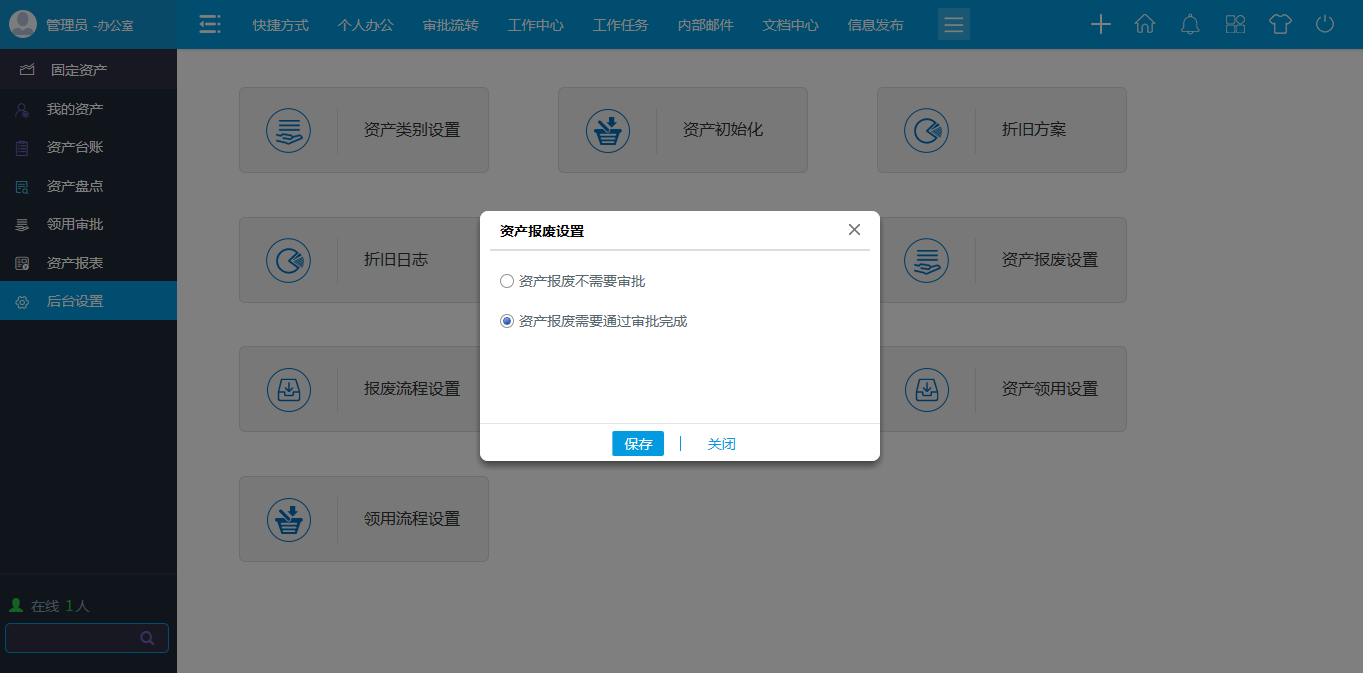Open the home icon in top bar

[x=1145, y=24]
